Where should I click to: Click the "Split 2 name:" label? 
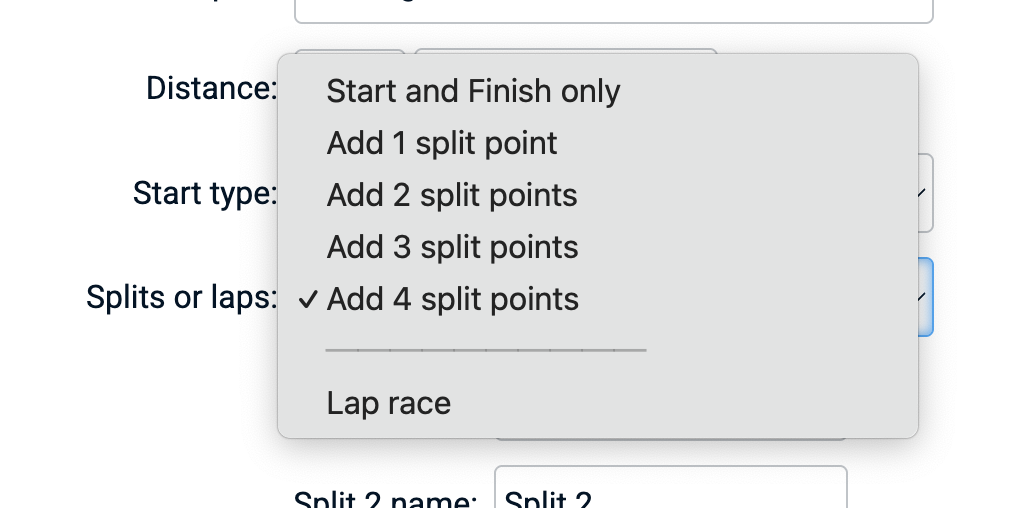(385, 499)
